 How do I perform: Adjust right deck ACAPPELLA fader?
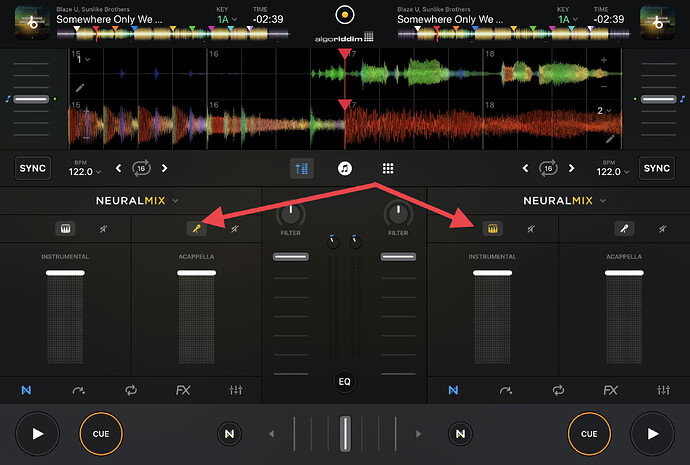click(x=624, y=273)
